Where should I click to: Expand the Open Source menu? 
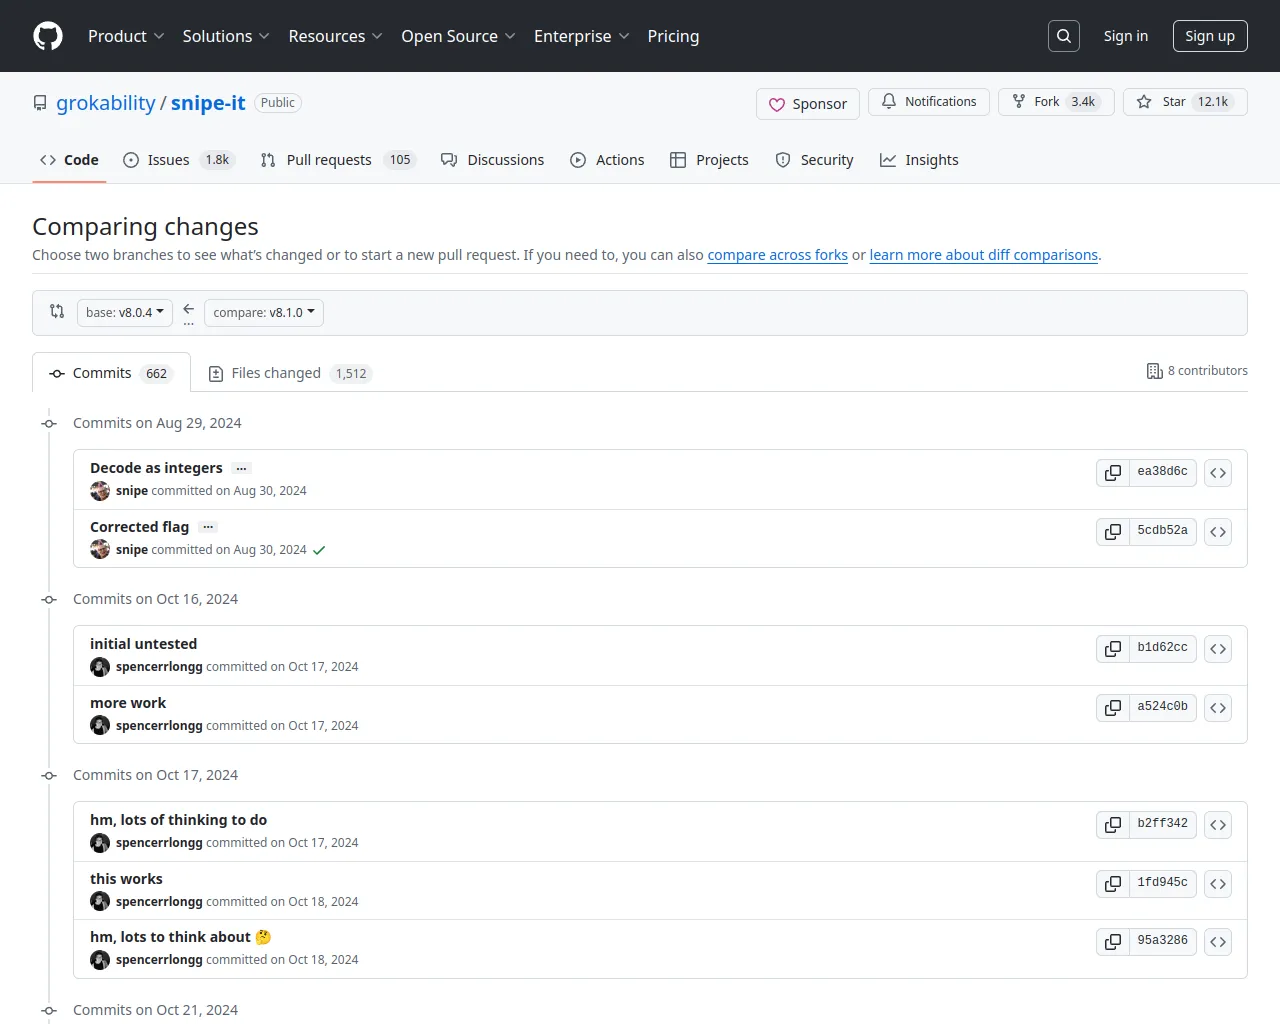click(458, 36)
